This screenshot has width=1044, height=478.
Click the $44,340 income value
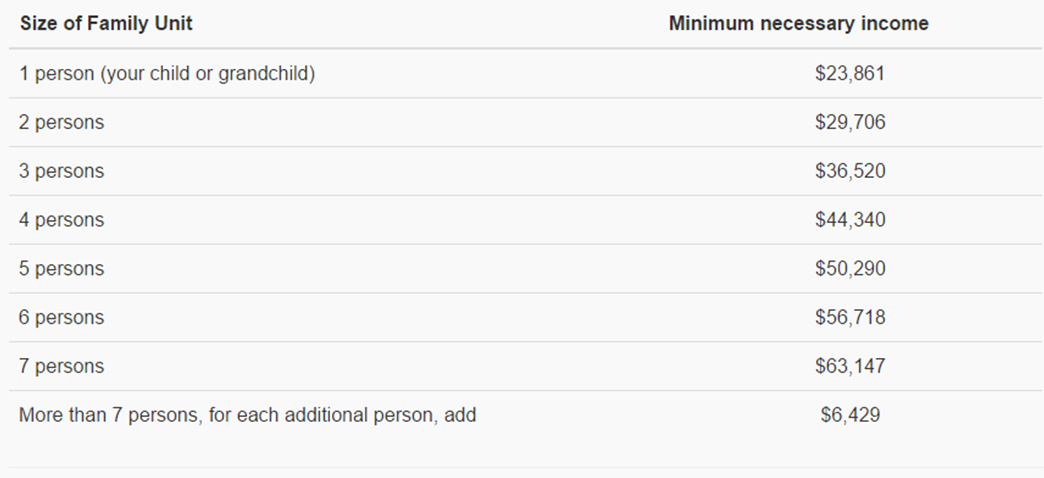pos(850,220)
